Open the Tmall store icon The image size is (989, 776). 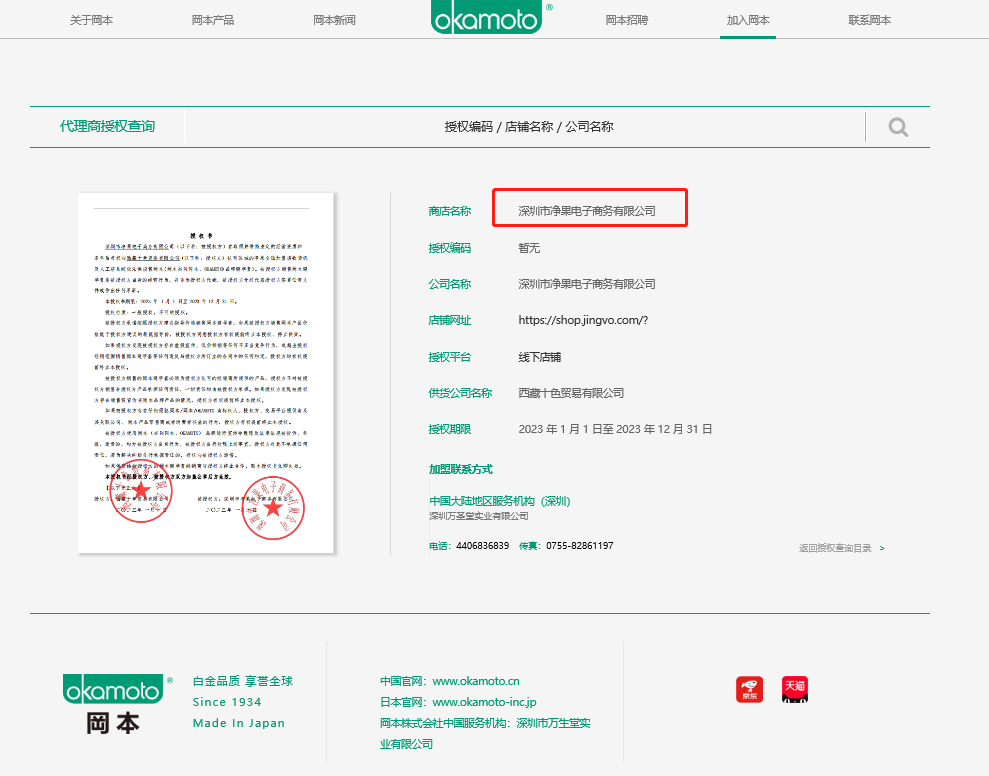(x=795, y=690)
